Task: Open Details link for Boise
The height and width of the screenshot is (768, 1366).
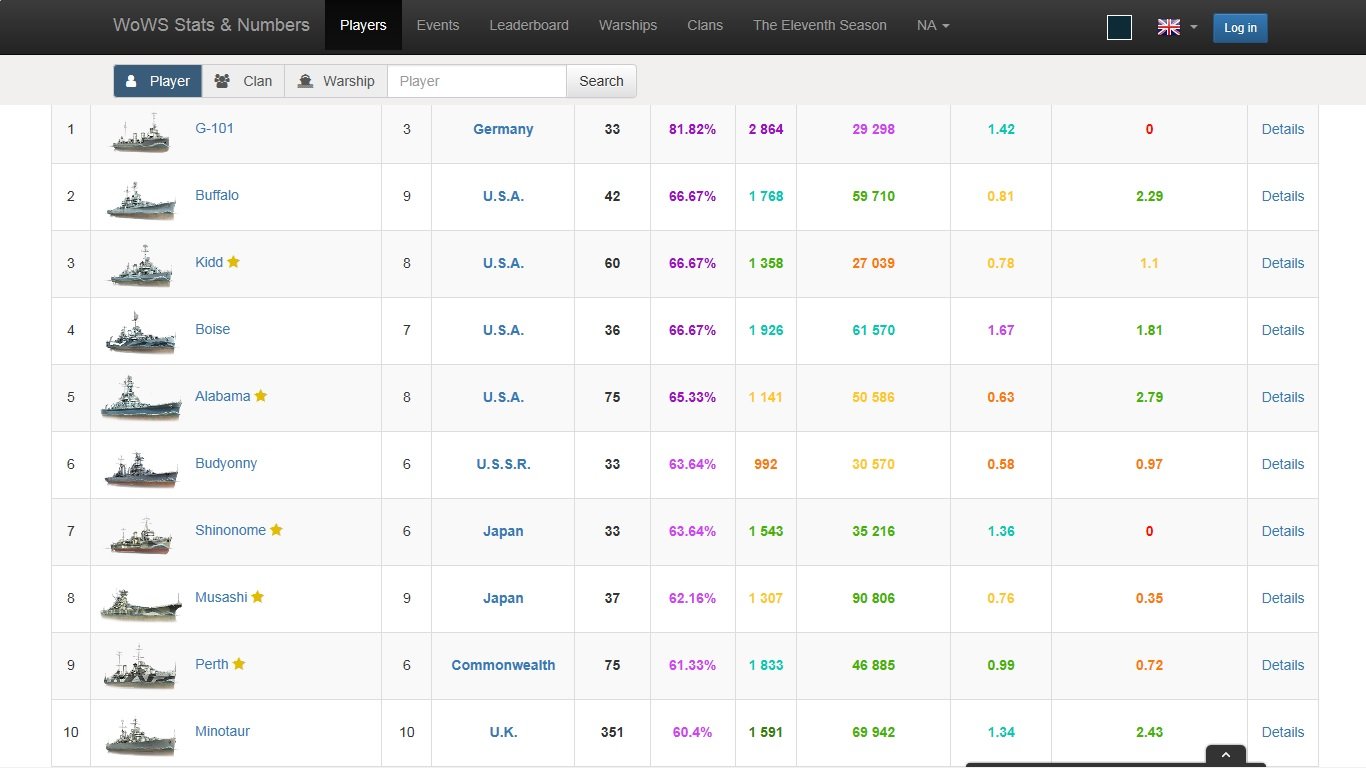Action: coord(1282,330)
